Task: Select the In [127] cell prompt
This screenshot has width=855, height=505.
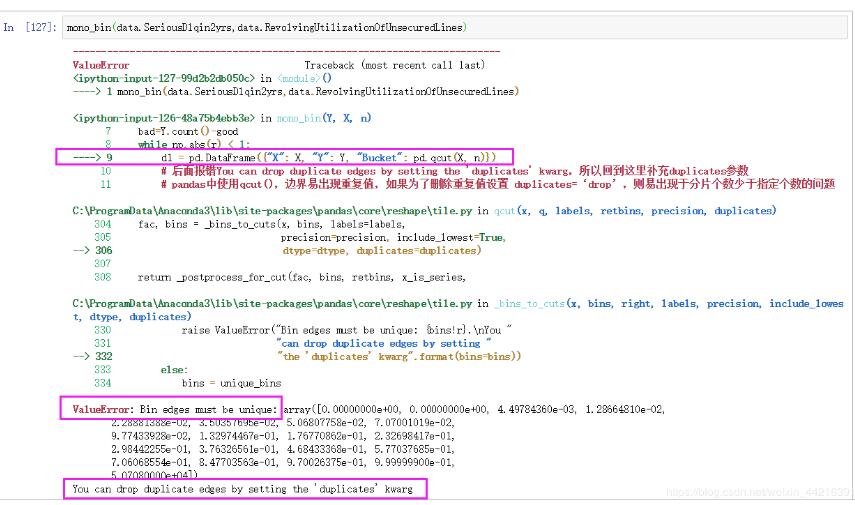Action: [30, 27]
